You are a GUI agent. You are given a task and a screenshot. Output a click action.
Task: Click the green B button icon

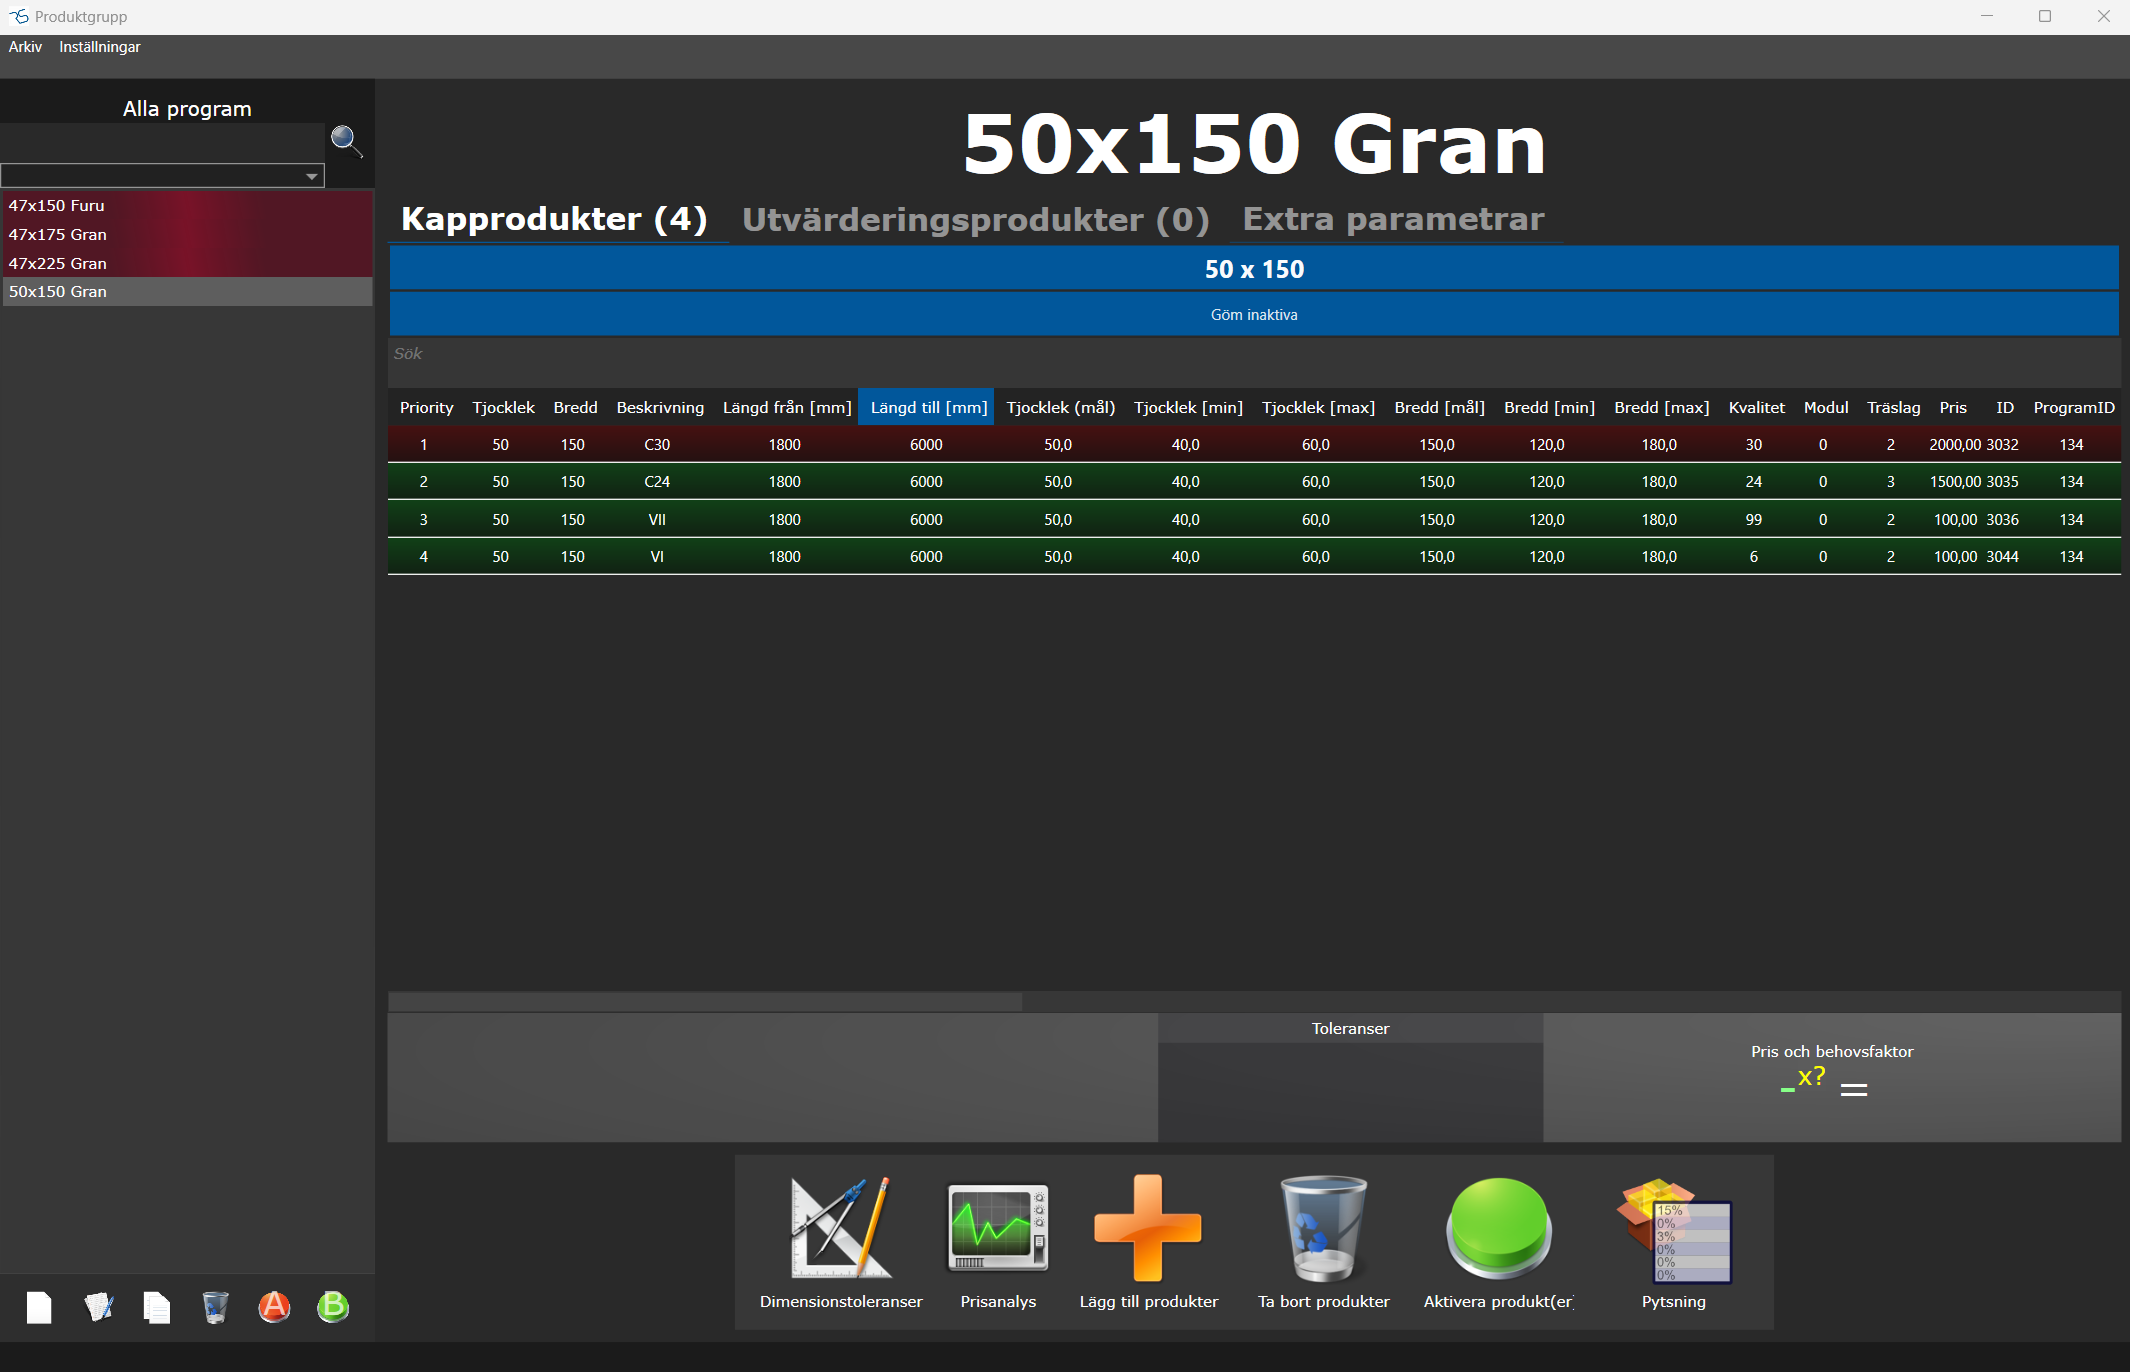(x=333, y=1307)
